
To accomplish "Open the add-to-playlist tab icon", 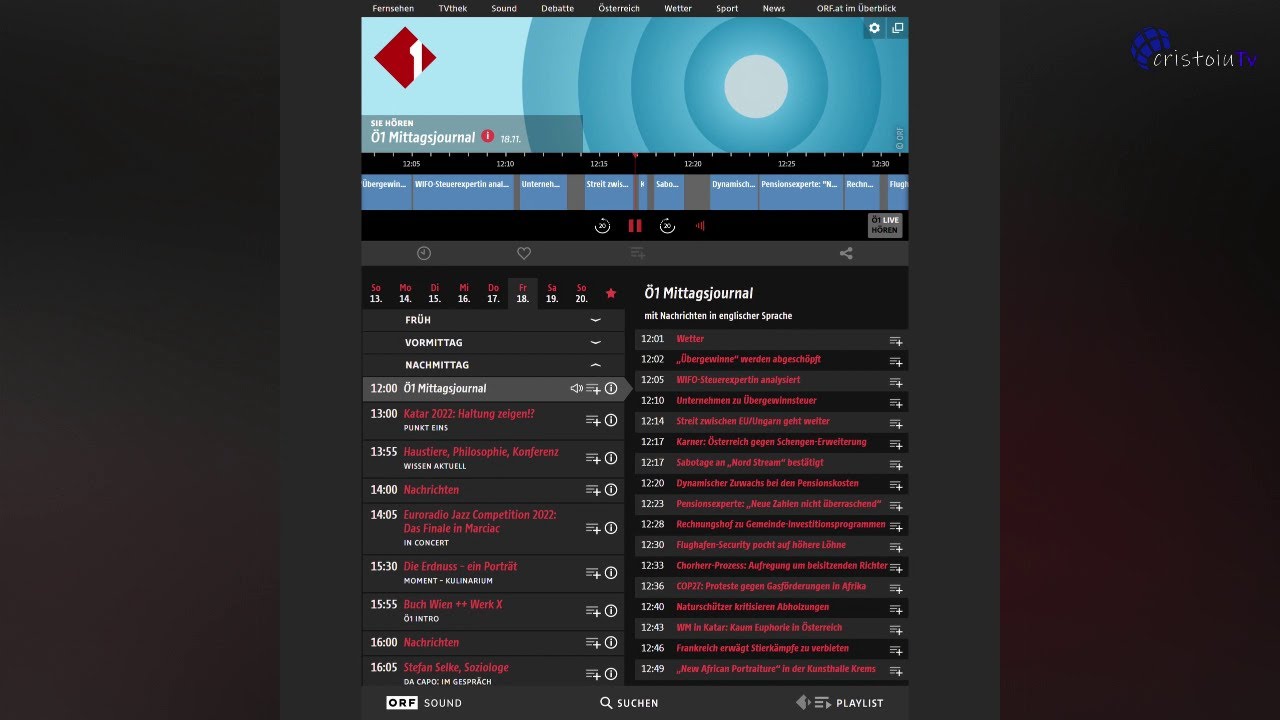I will pyautogui.click(x=638, y=254).
